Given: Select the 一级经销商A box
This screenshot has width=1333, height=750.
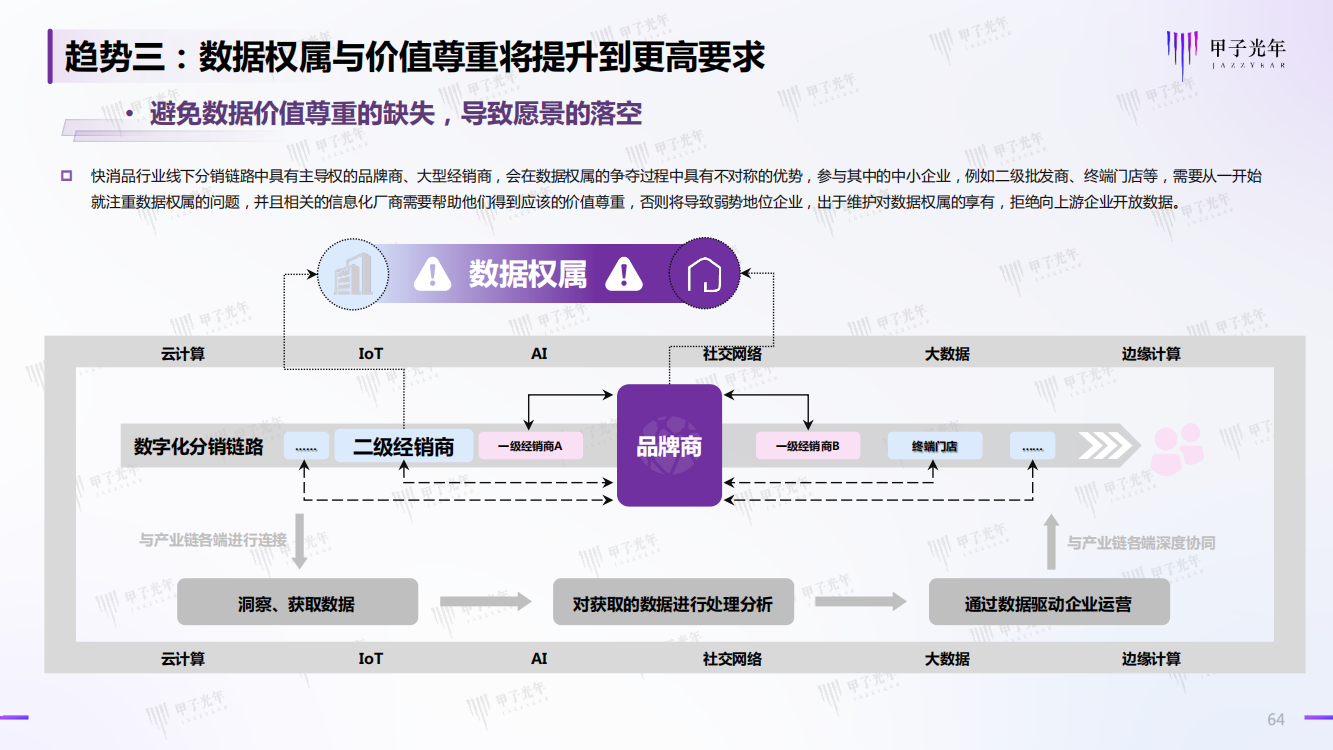Looking at the screenshot, I should pos(530,446).
